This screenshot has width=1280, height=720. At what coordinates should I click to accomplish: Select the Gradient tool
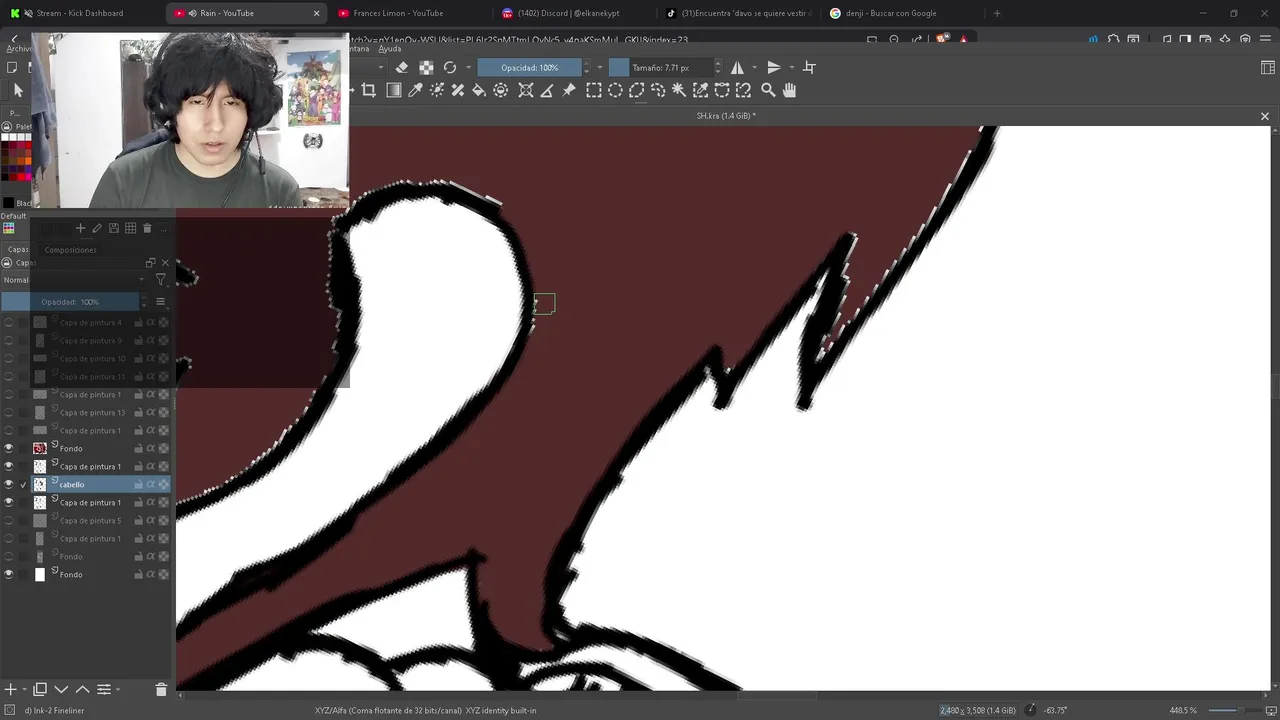[x=394, y=90]
